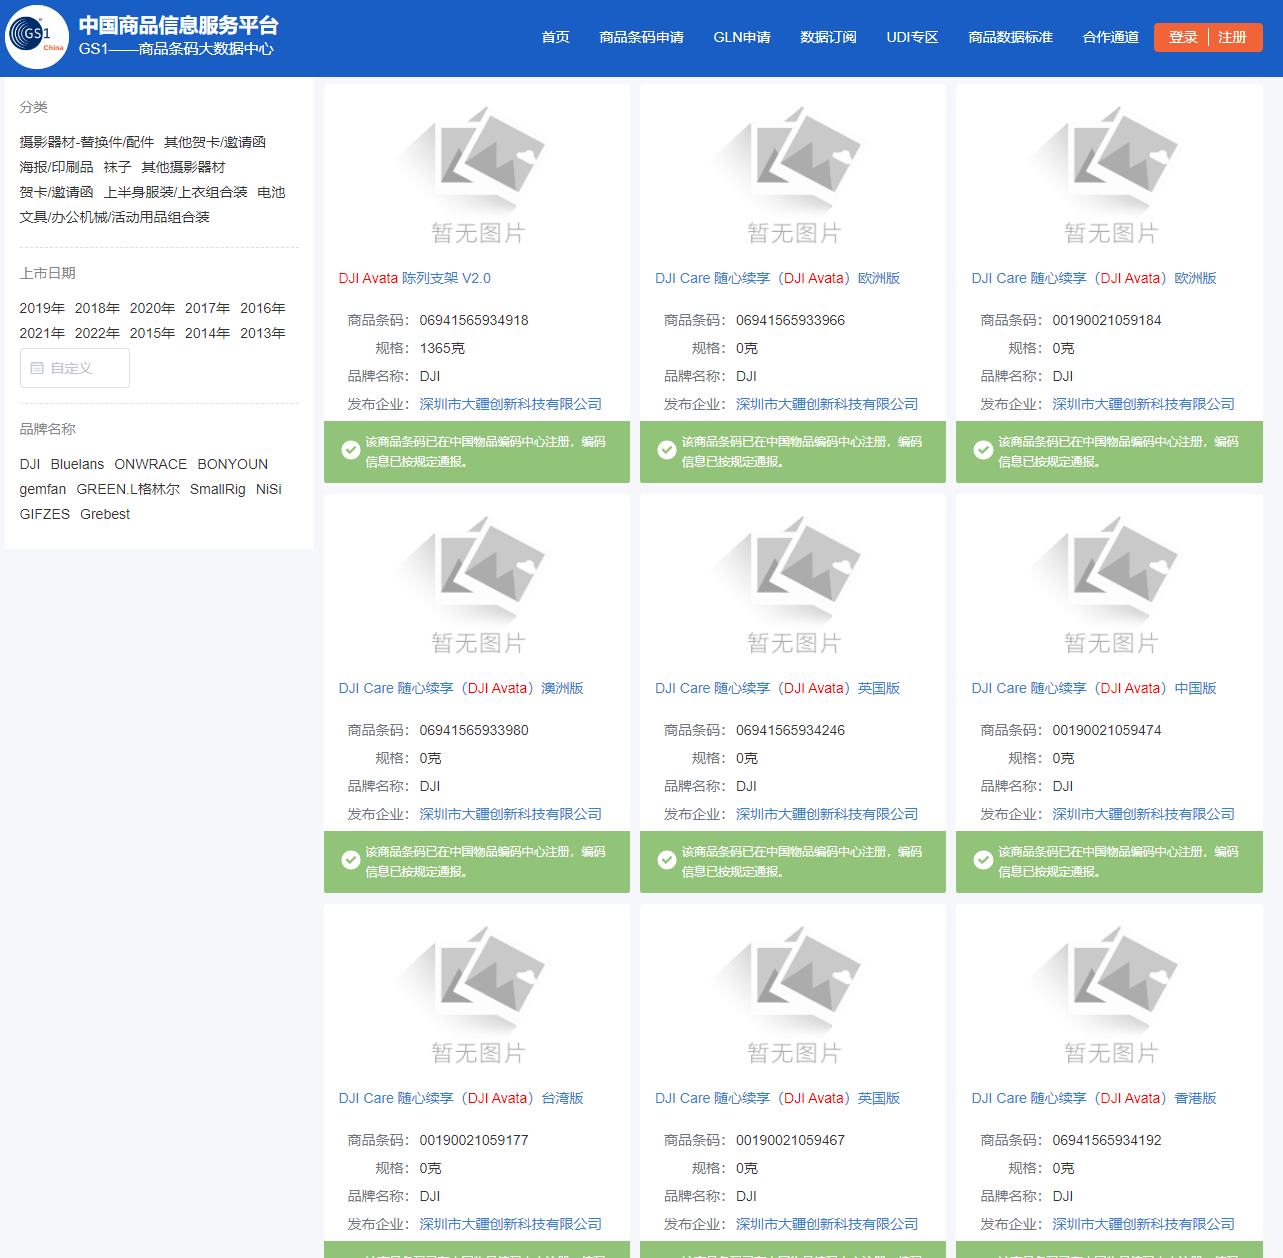
Task: Open 欧洲版 product with barcode 06941565933966
Action: coord(778,278)
